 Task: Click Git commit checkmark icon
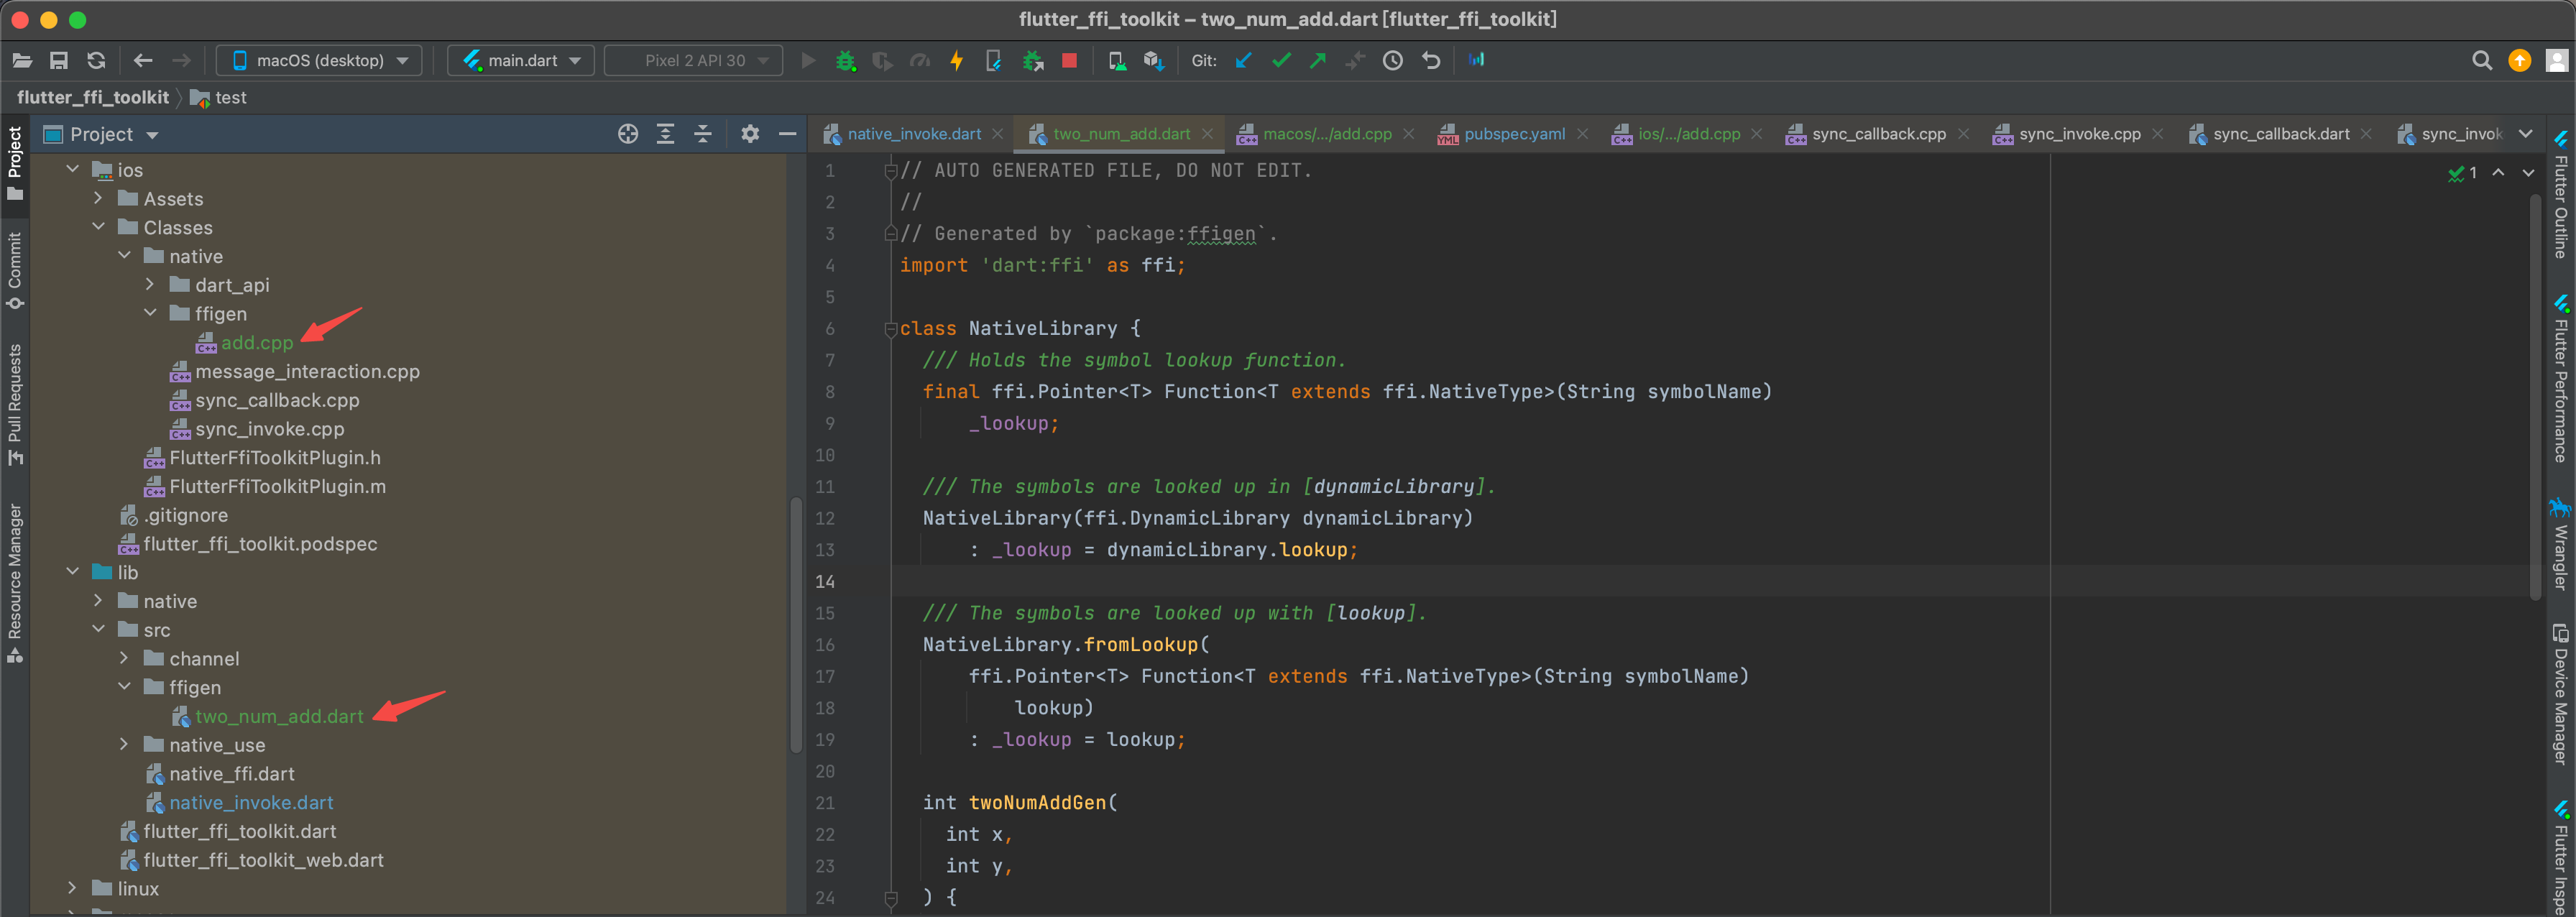[1281, 61]
